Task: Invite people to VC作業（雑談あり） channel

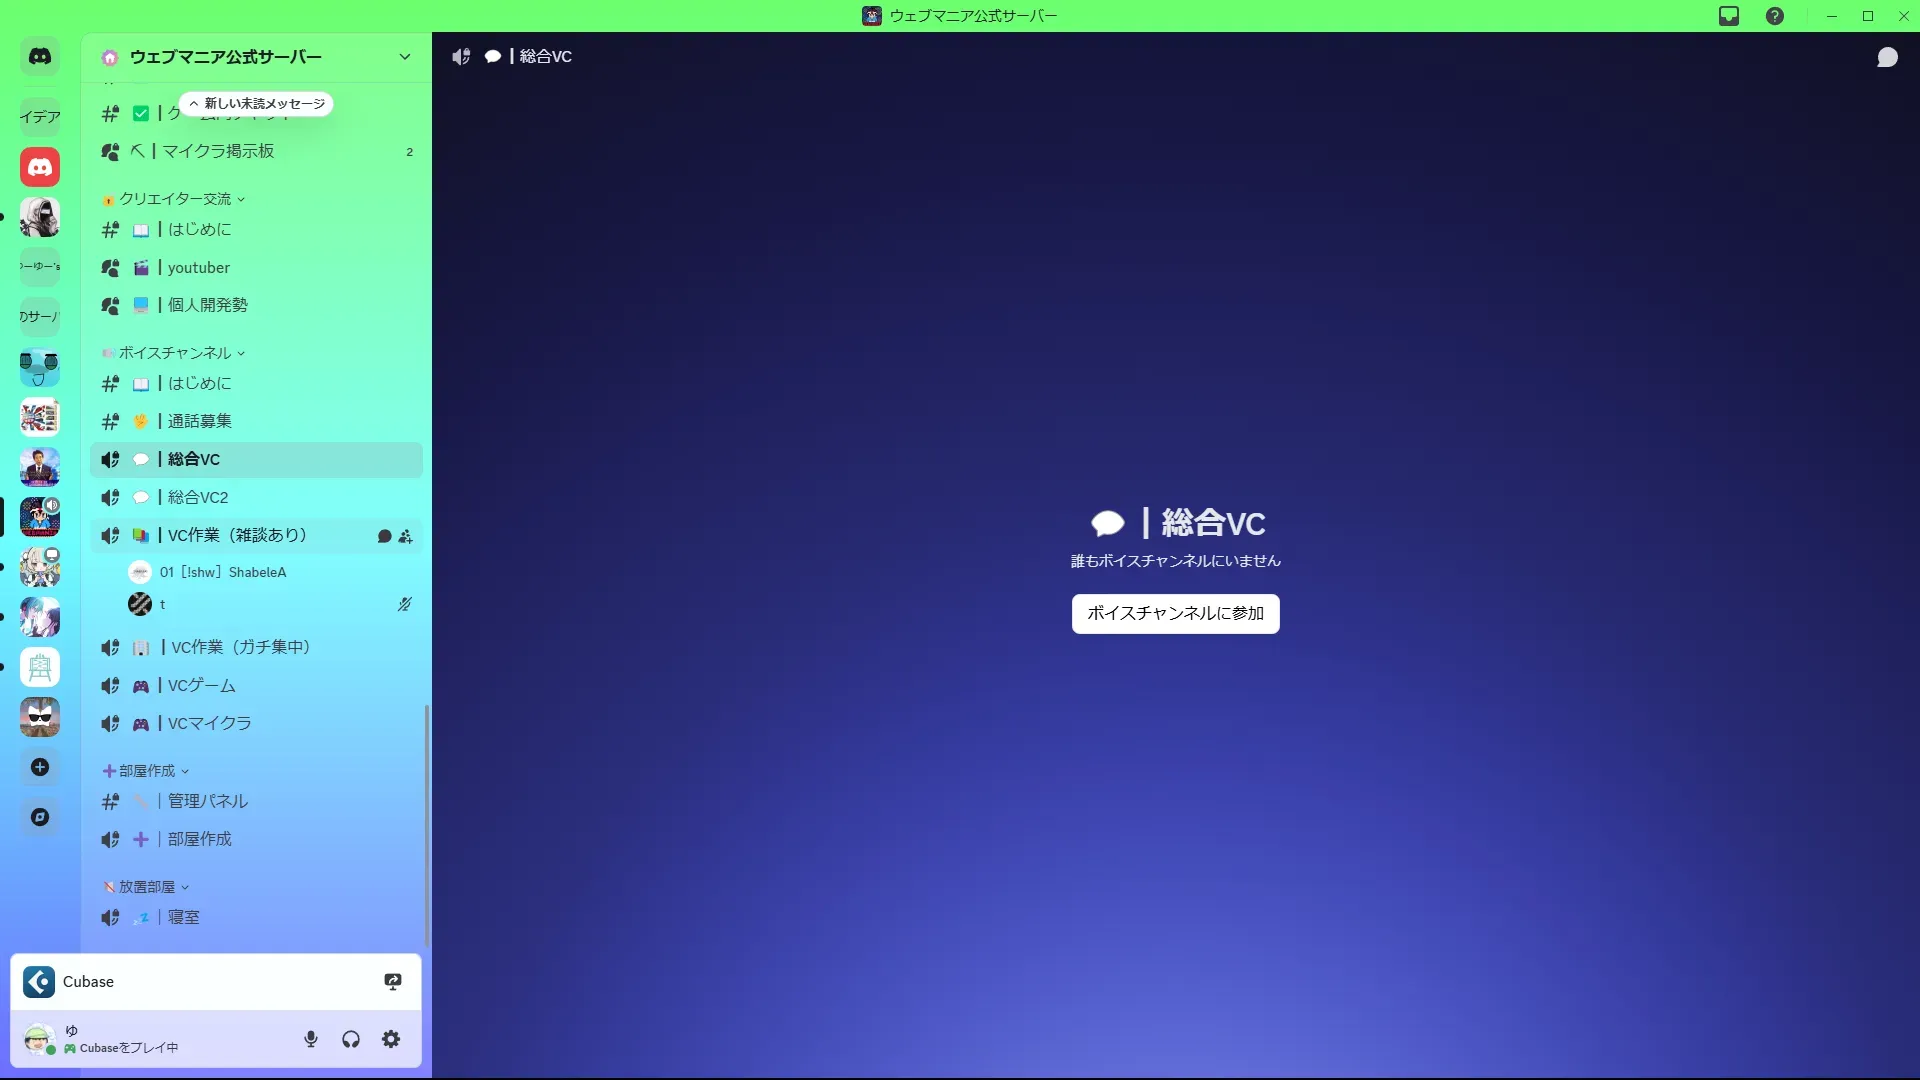Action: [x=405, y=536]
